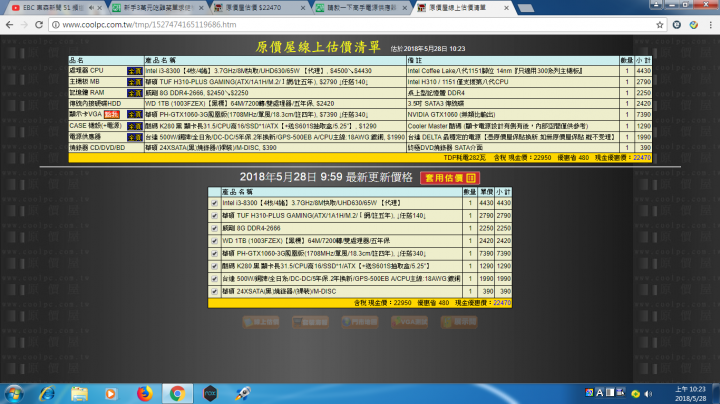Click the shopping cart button below the list
This screenshot has width=720, height=404.
310,322
